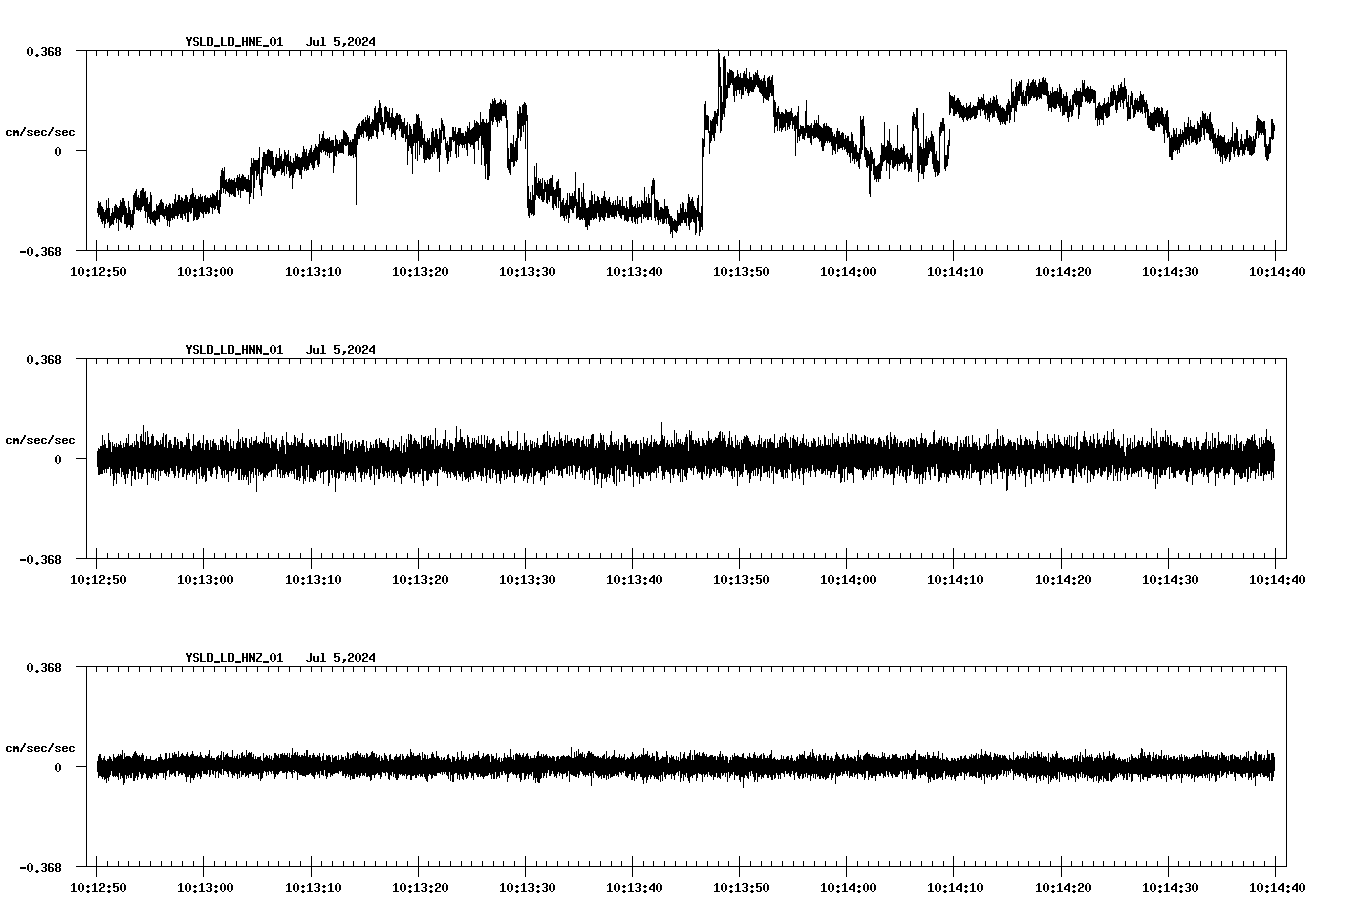
Task: Click the Jul 5,2024 date on middle plot
Action: [343, 350]
